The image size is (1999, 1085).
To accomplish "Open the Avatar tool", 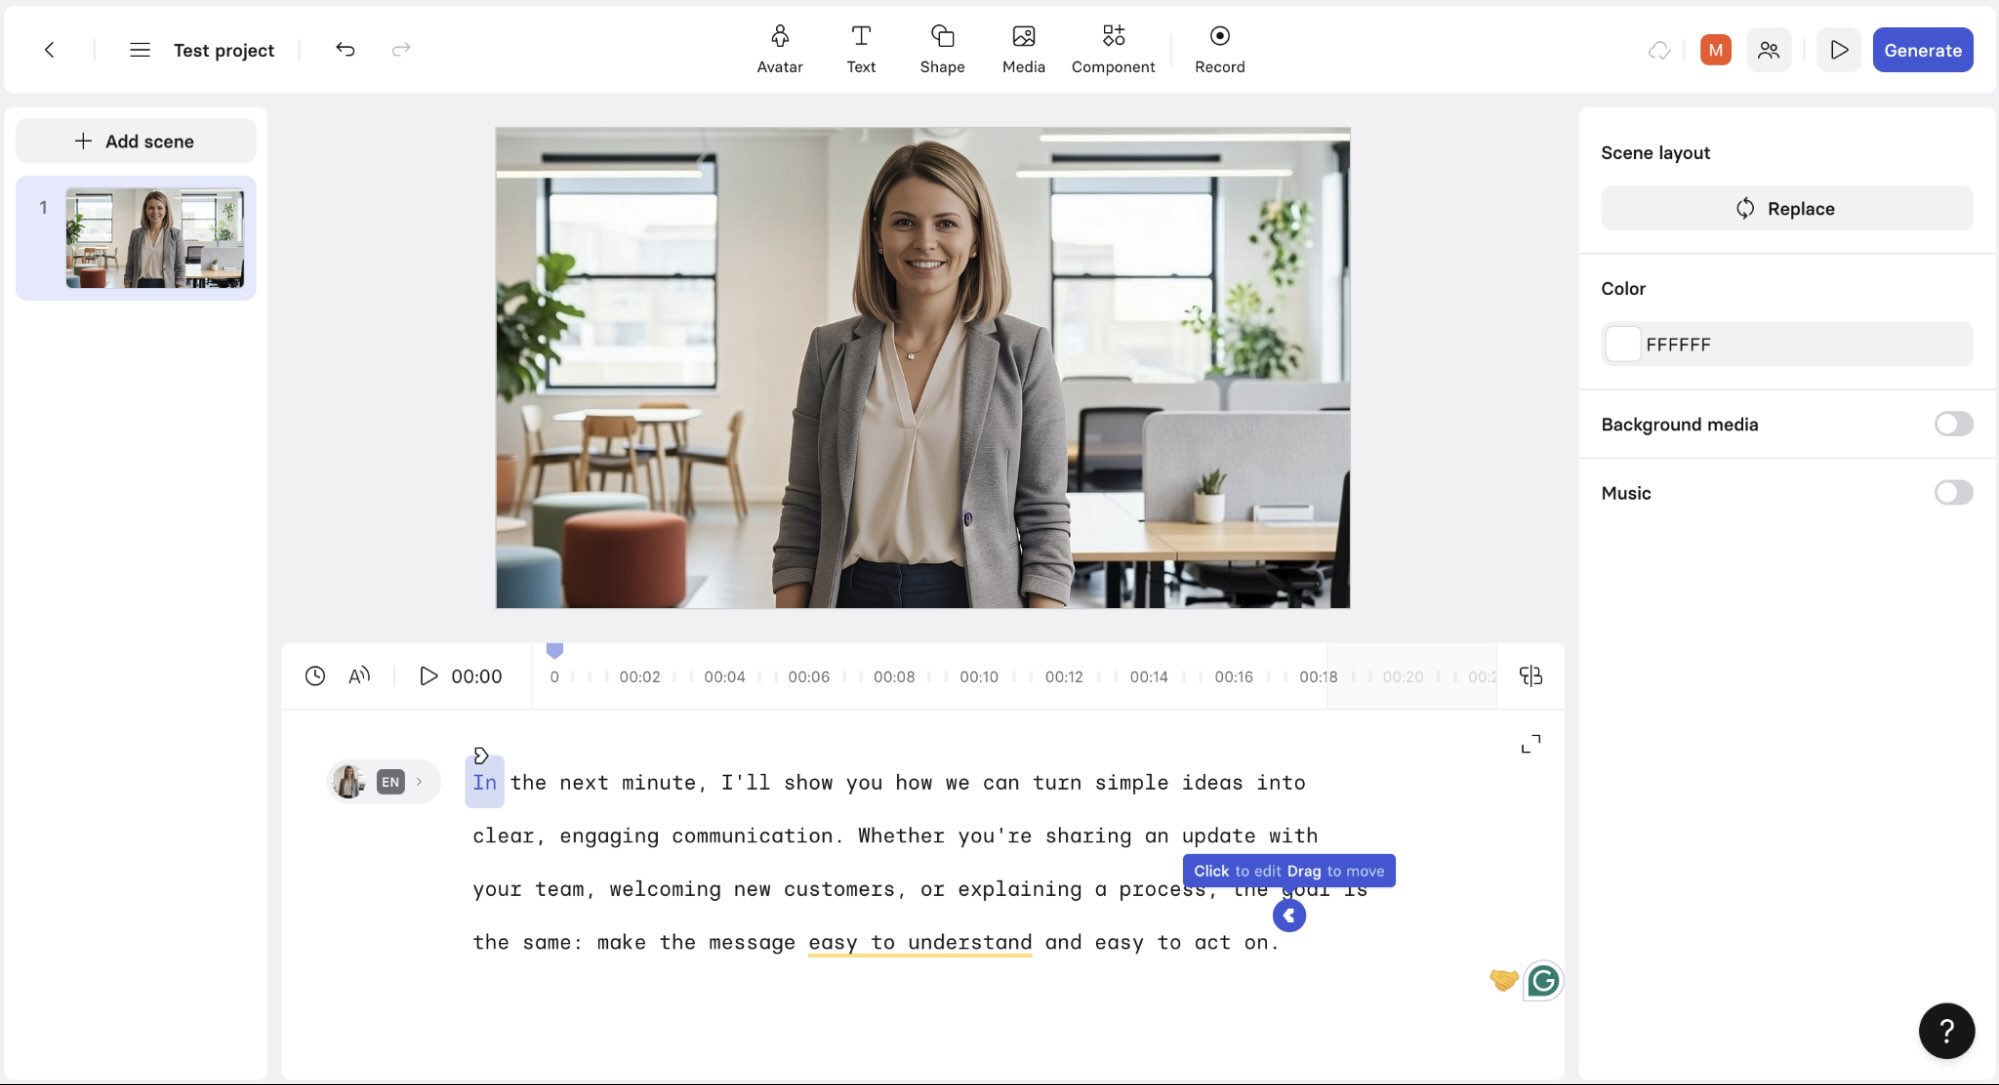I will tap(779, 49).
